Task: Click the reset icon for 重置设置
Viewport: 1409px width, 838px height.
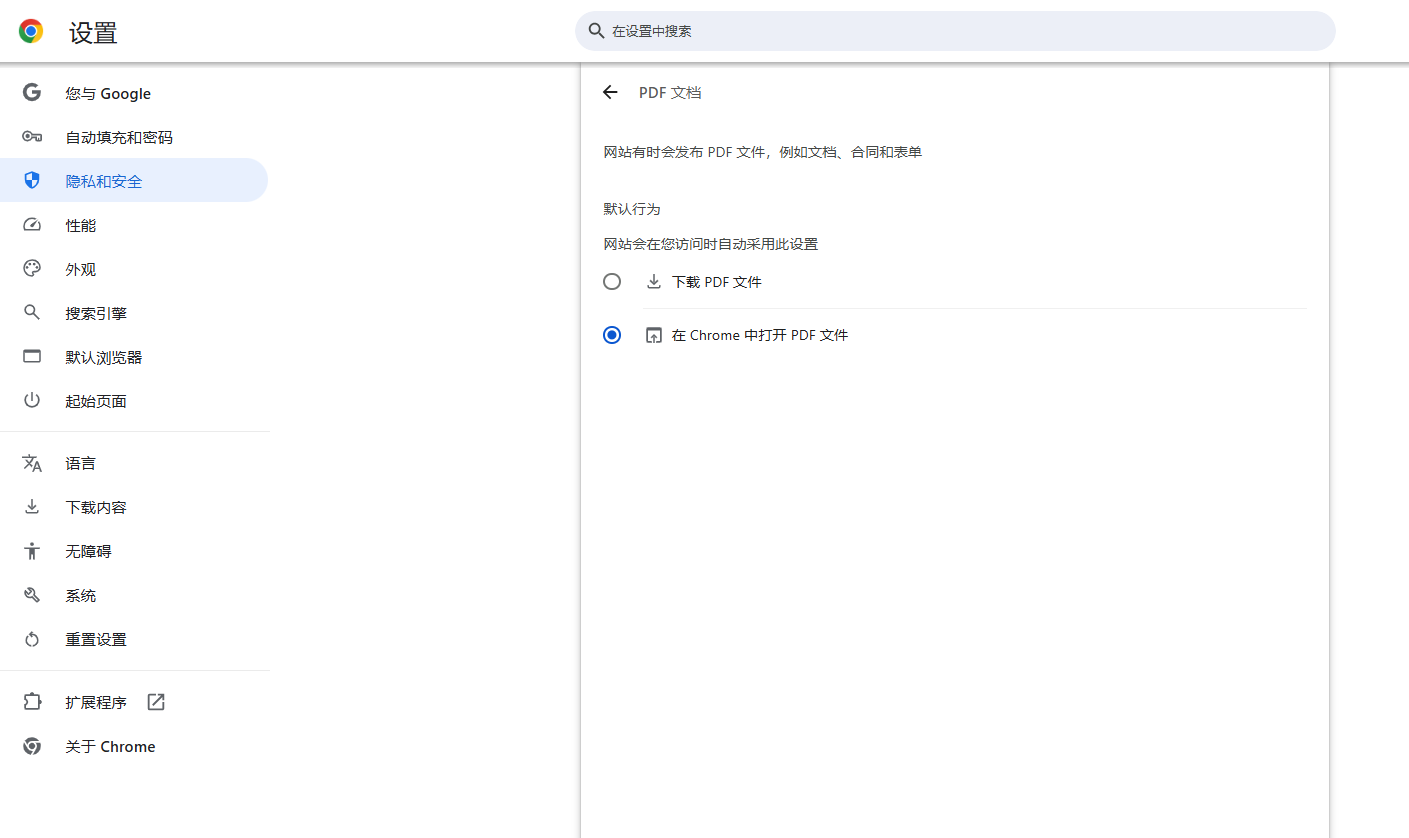Action: (32, 639)
